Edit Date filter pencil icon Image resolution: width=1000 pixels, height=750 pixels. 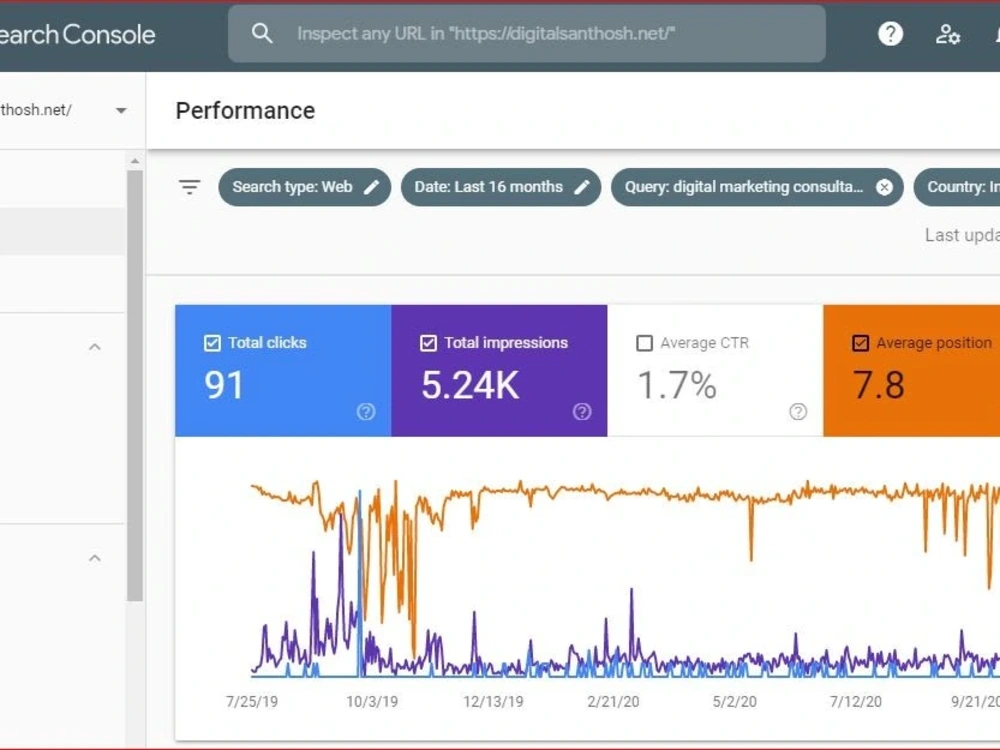click(x=582, y=187)
